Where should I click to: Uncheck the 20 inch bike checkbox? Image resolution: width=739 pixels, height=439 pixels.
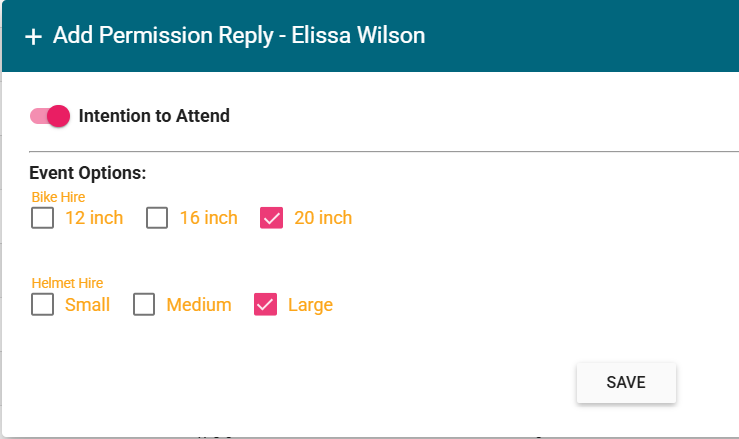click(271, 218)
